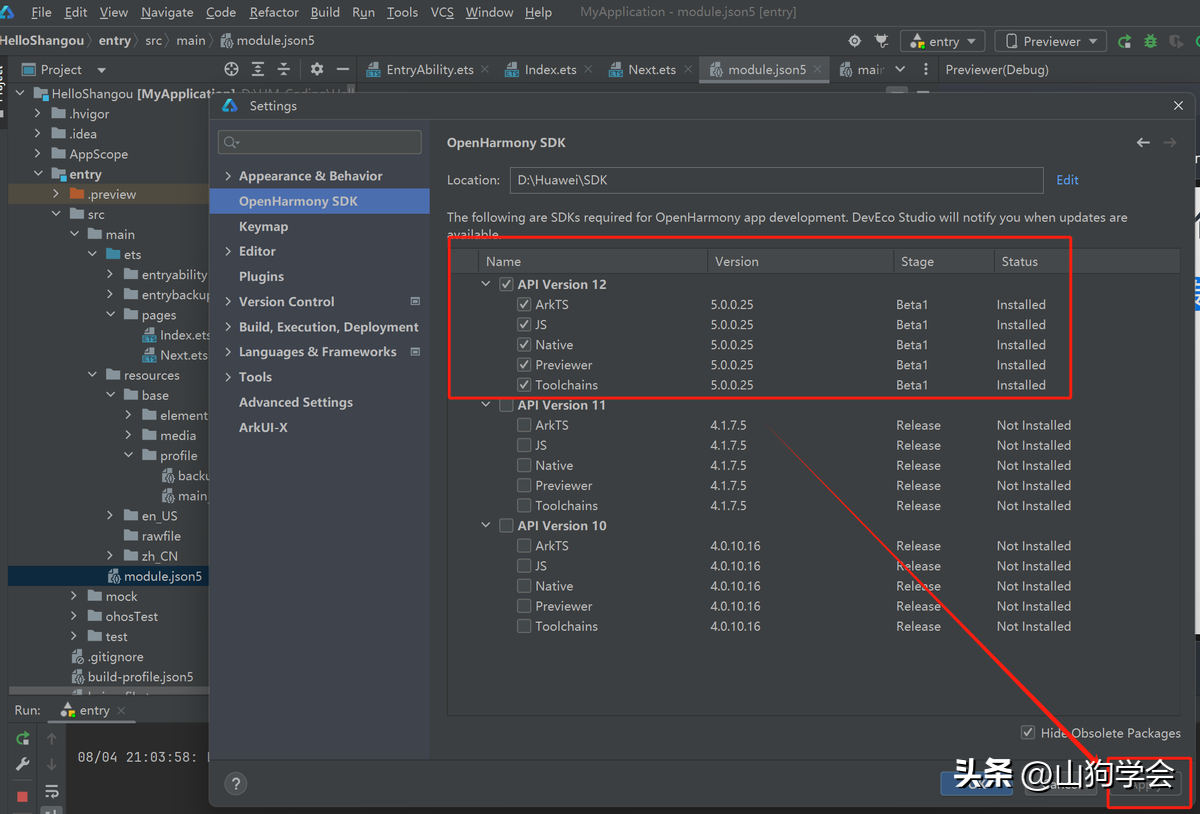Viewport: 1200px width, 814px height.
Task: Check API Version 10 checkbox
Action: click(x=506, y=525)
